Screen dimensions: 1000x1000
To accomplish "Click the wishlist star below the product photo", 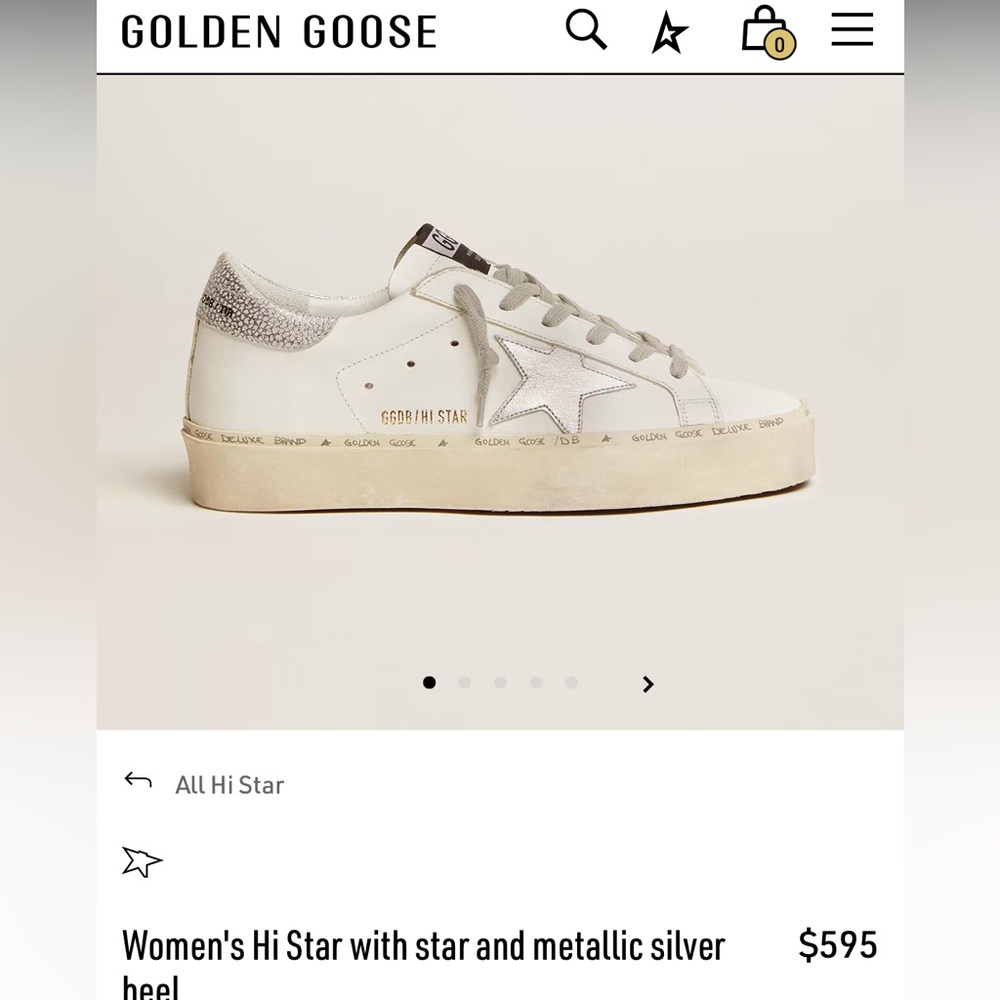I will point(142,858).
